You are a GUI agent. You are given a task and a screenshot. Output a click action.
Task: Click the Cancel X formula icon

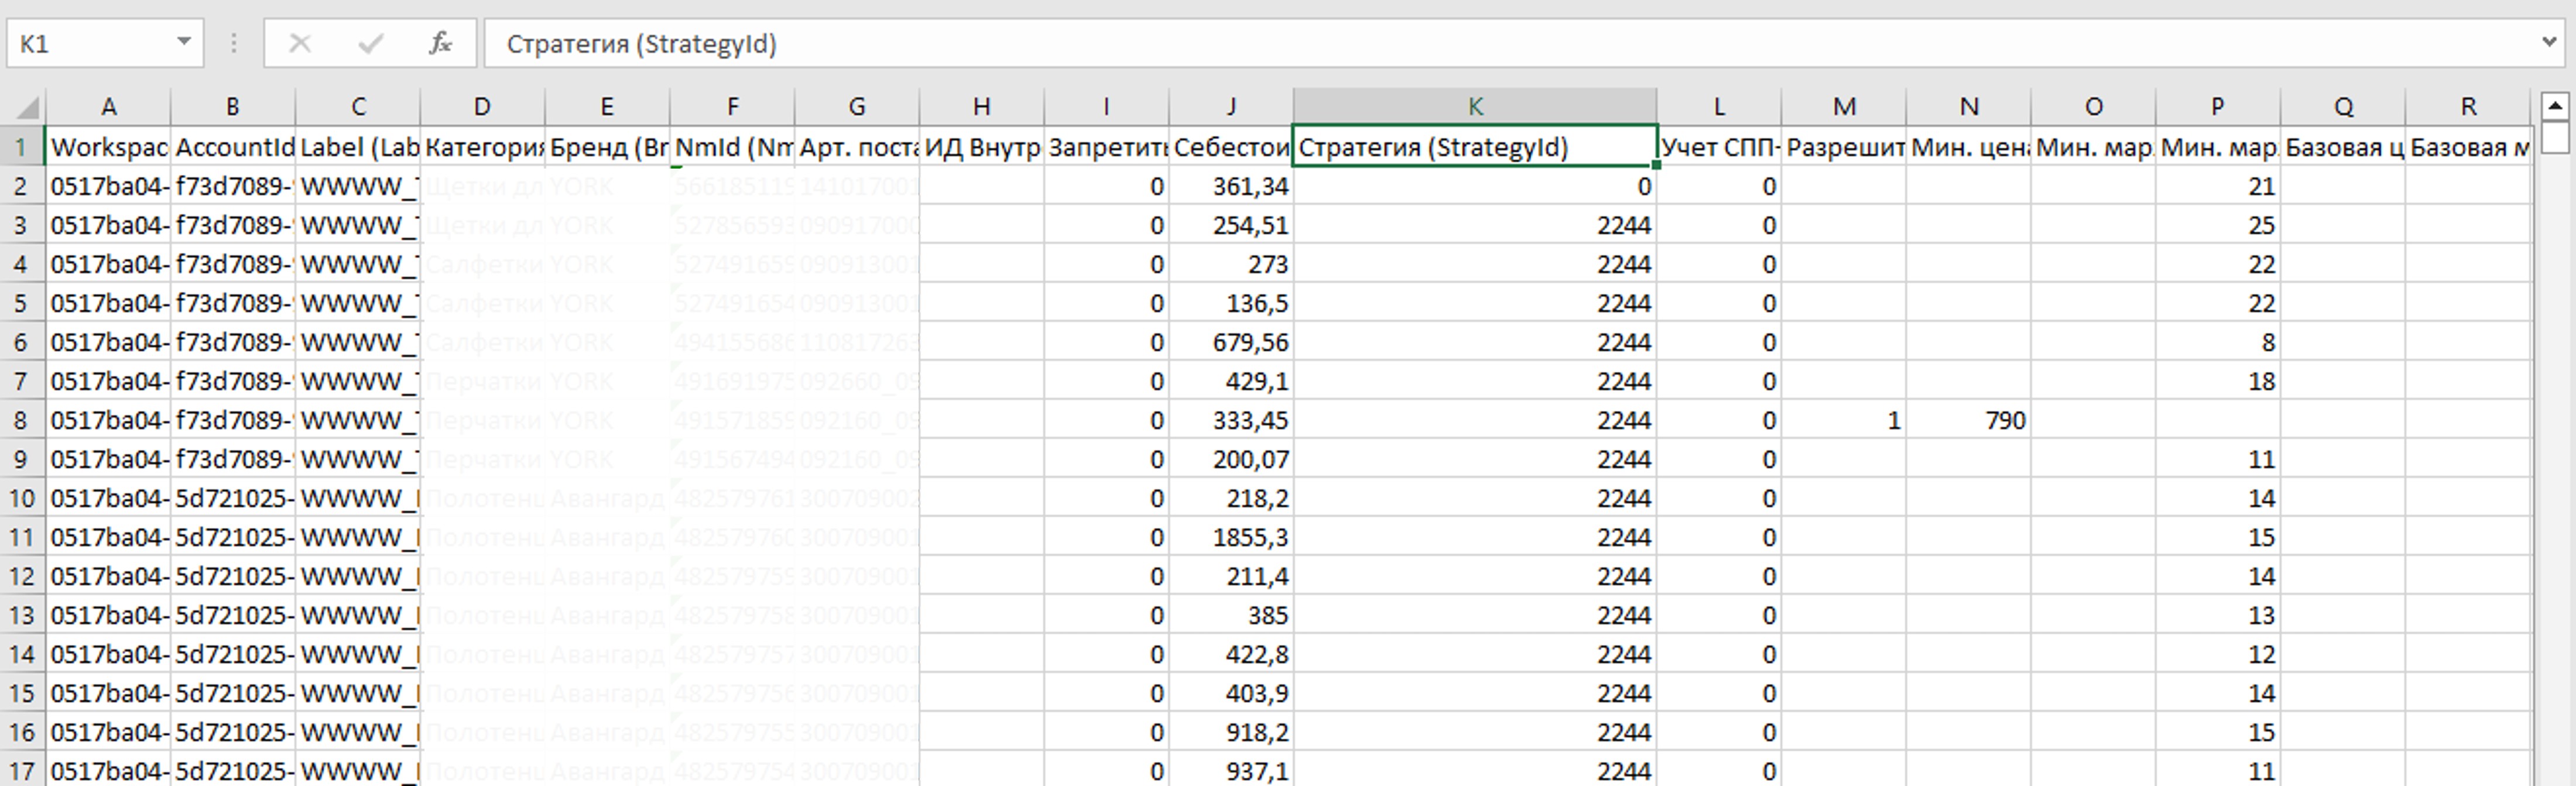pos(300,43)
